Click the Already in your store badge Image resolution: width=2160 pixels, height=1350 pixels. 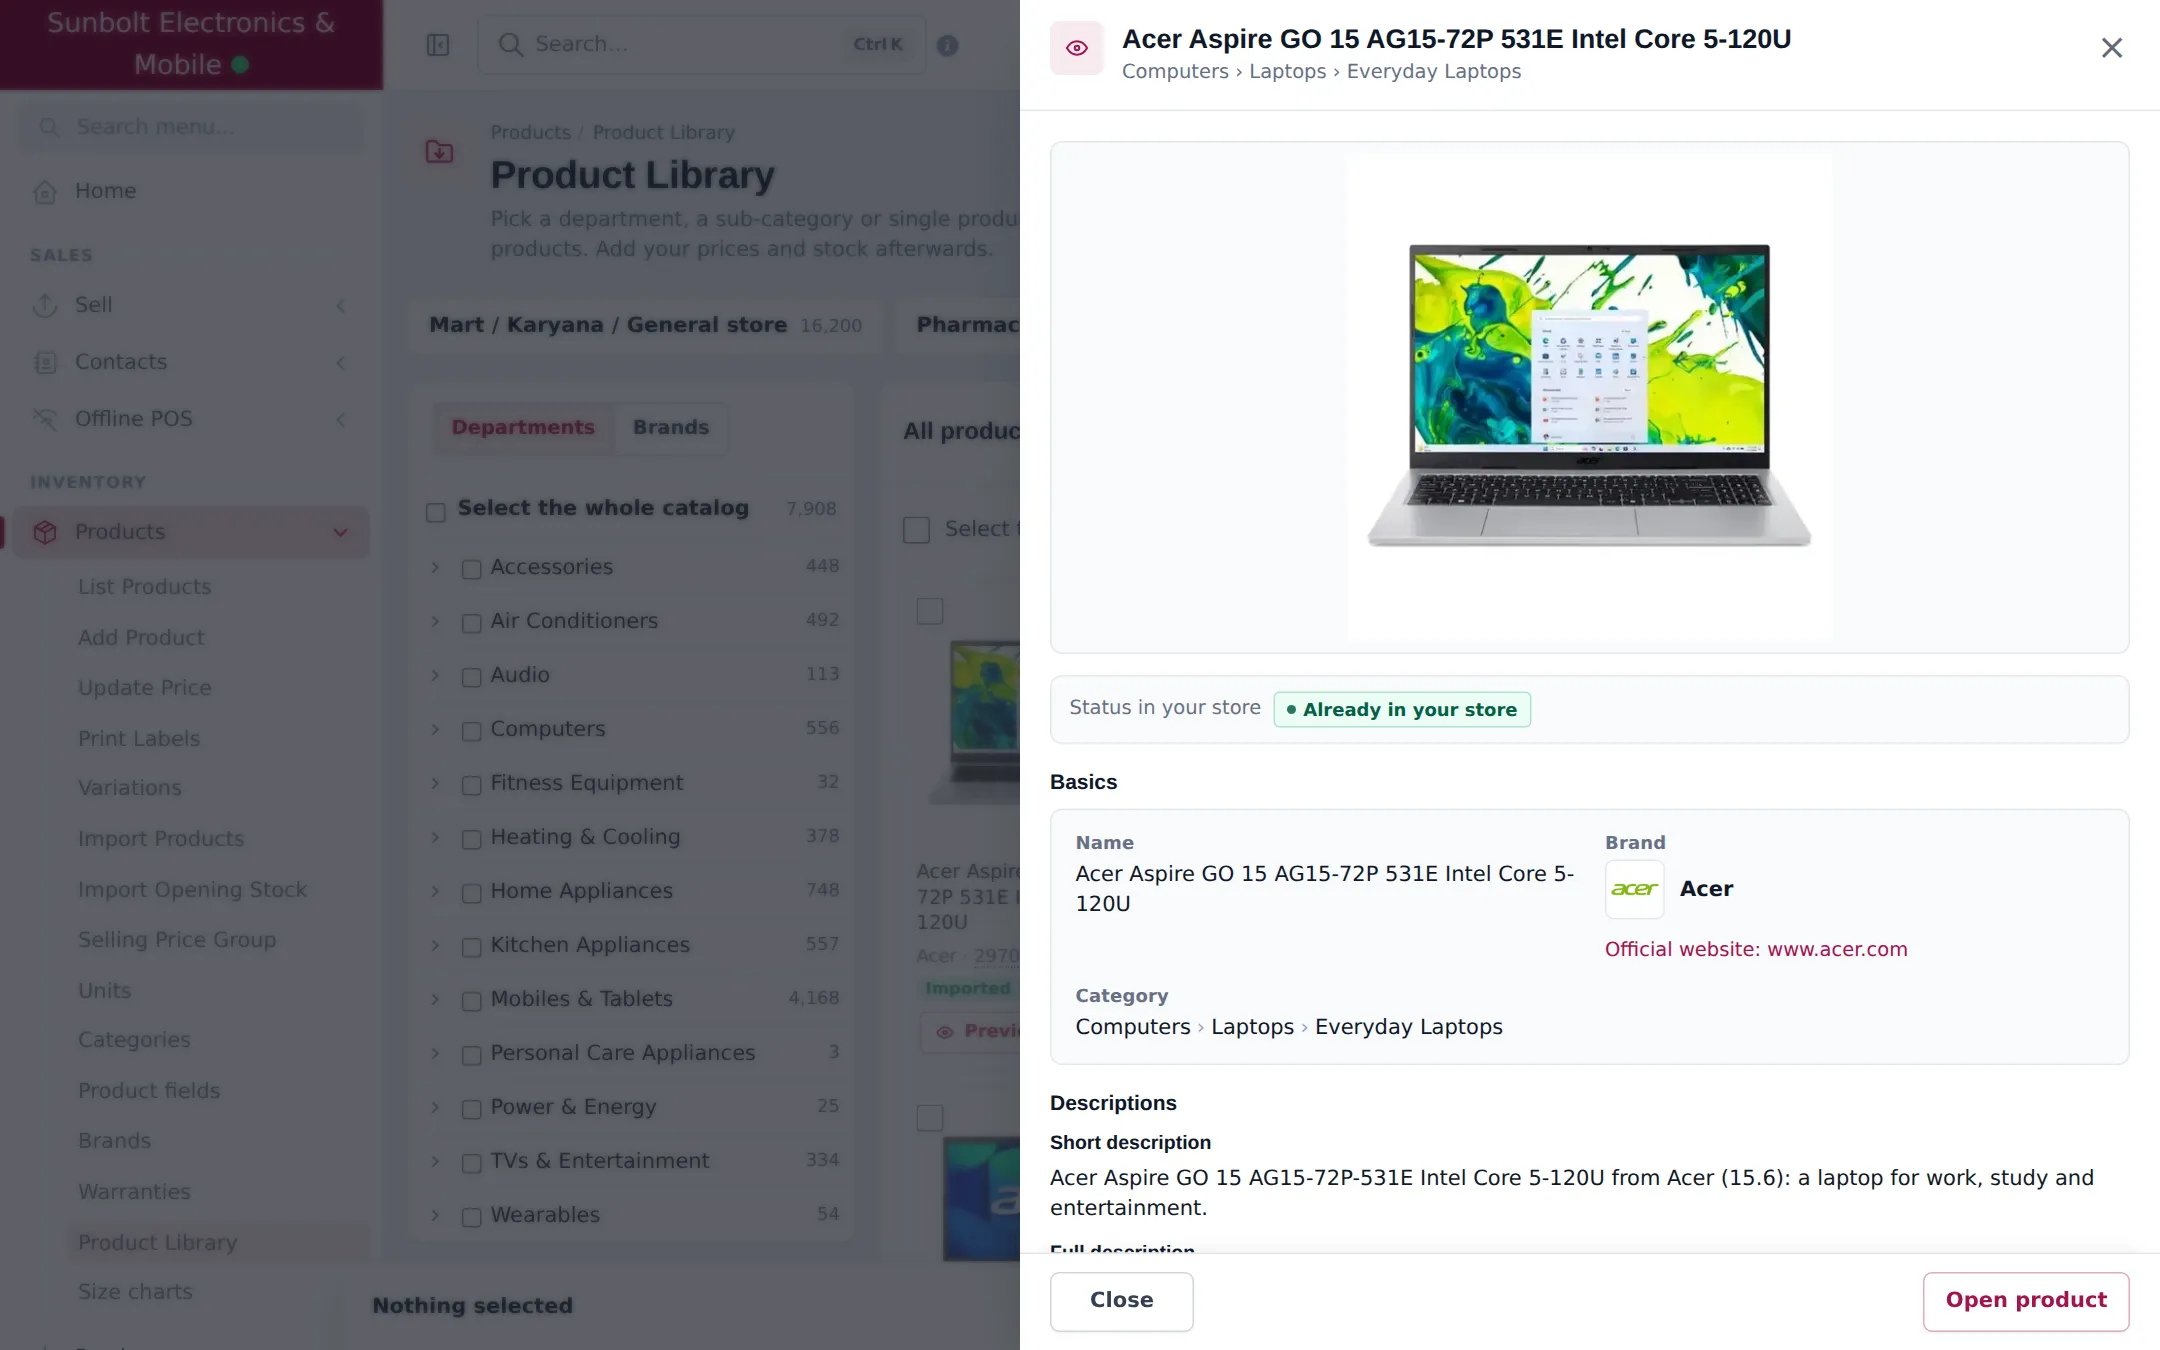1402,710
